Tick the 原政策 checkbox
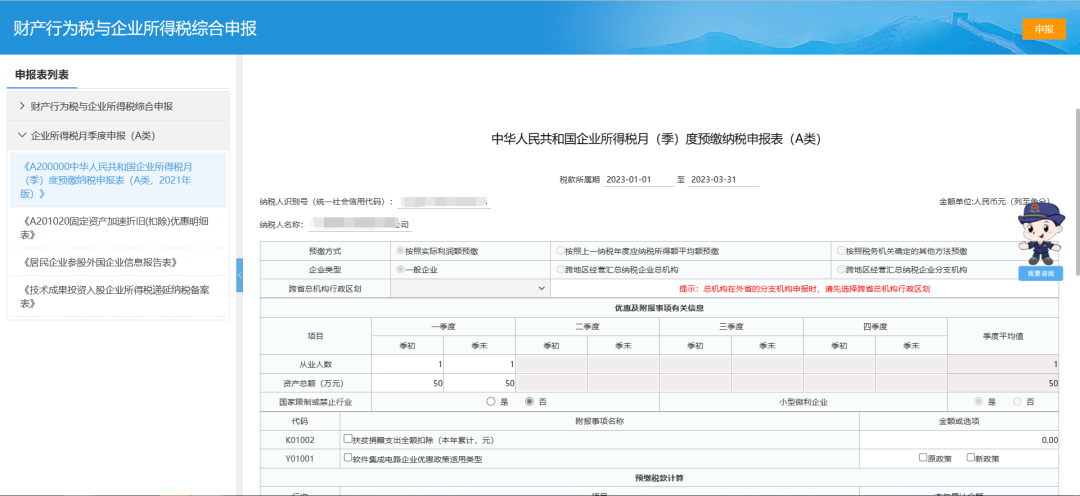This screenshot has height=496, width=1080. (923, 457)
